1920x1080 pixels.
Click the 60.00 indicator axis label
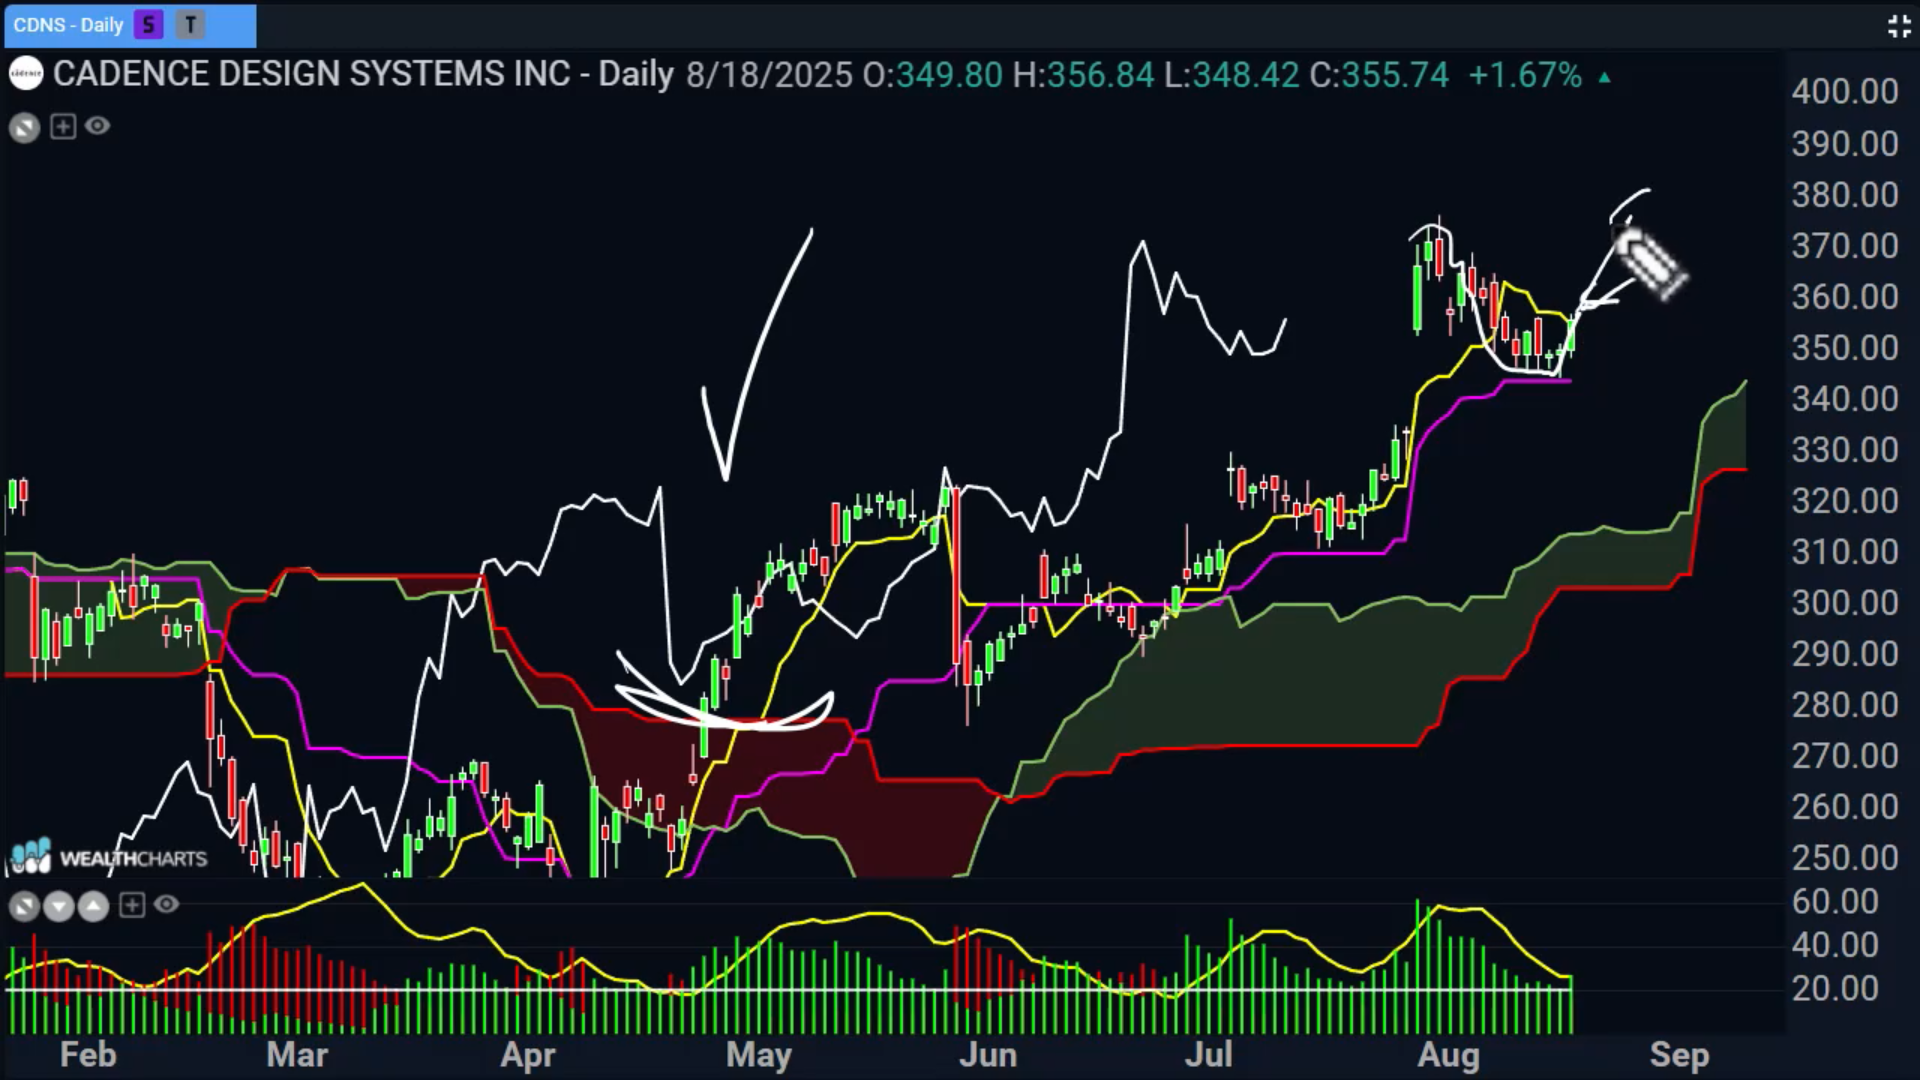pyautogui.click(x=1835, y=902)
